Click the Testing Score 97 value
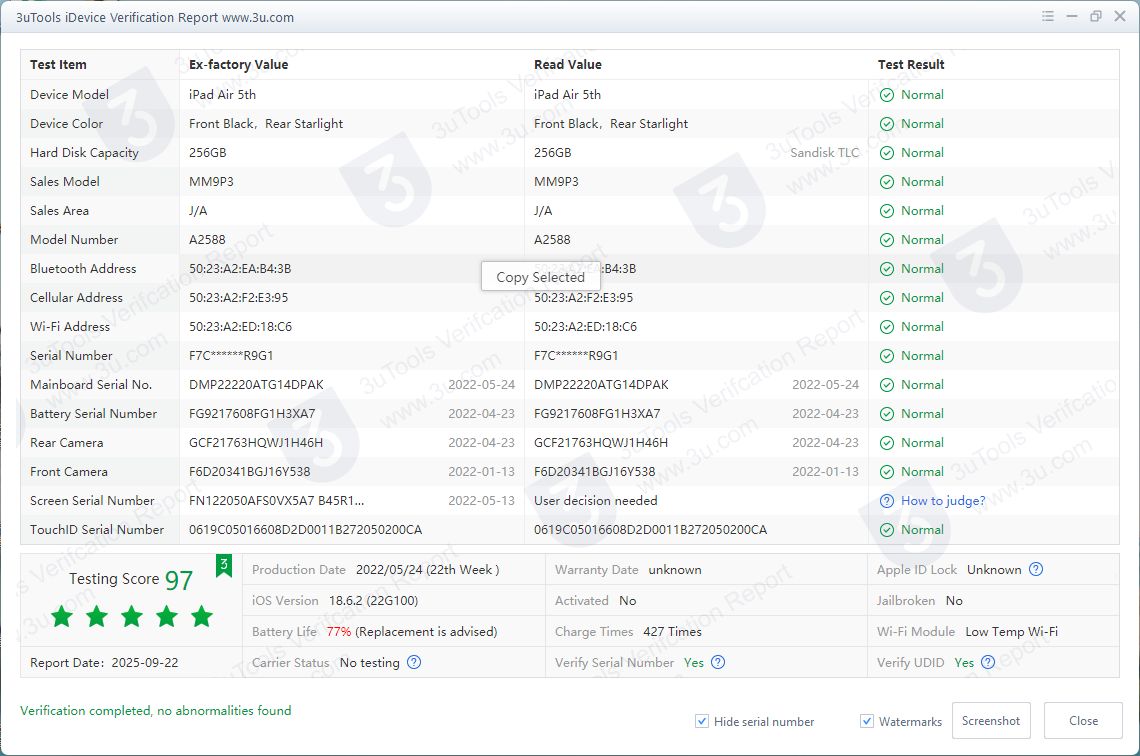 pyautogui.click(x=179, y=580)
